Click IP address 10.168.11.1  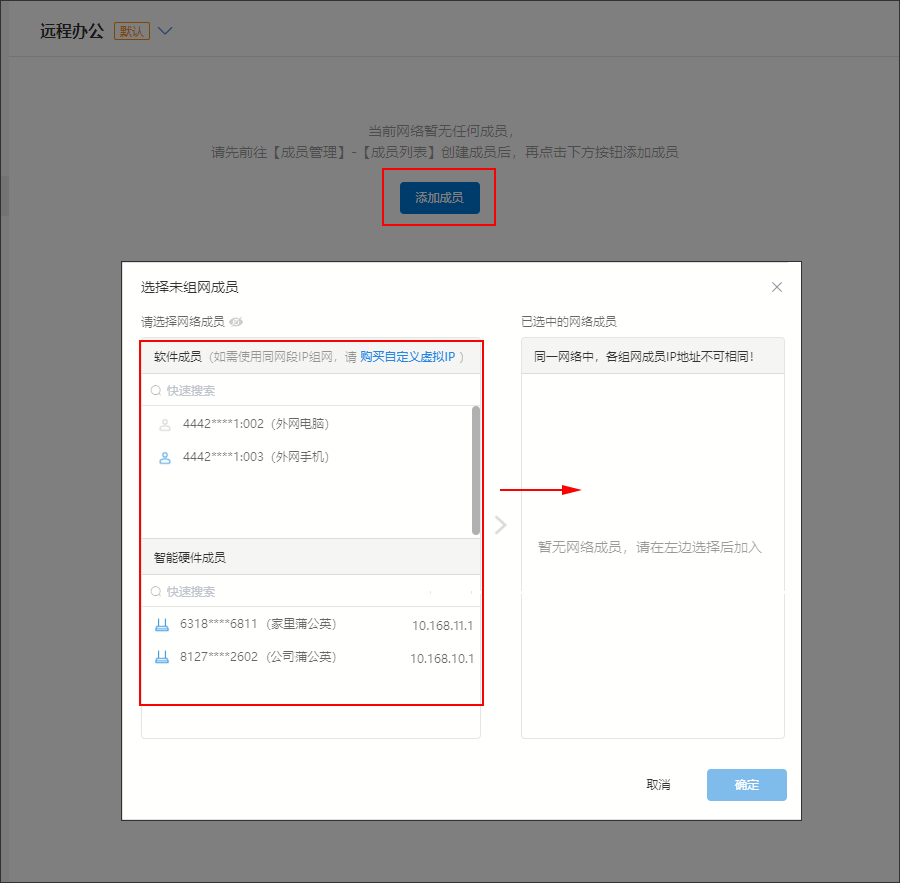(x=443, y=626)
